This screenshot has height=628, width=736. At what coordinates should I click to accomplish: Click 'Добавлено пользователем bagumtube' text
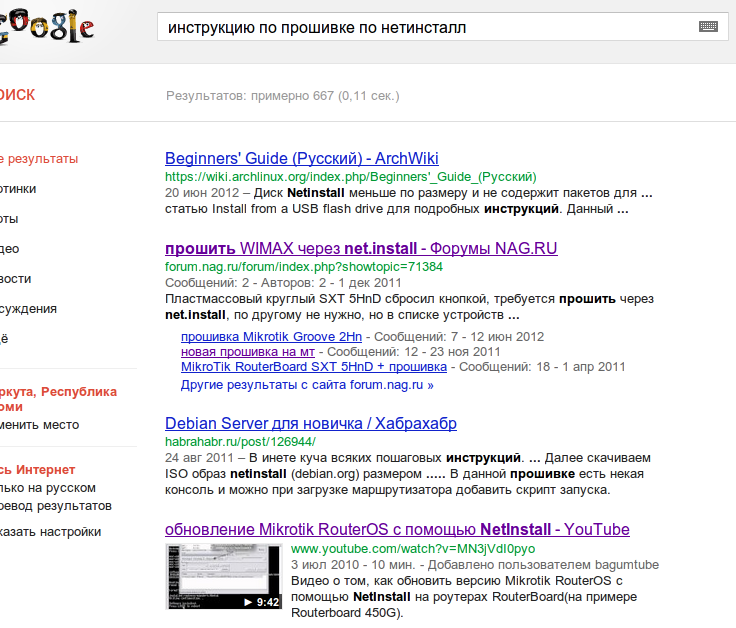click(x=544, y=565)
